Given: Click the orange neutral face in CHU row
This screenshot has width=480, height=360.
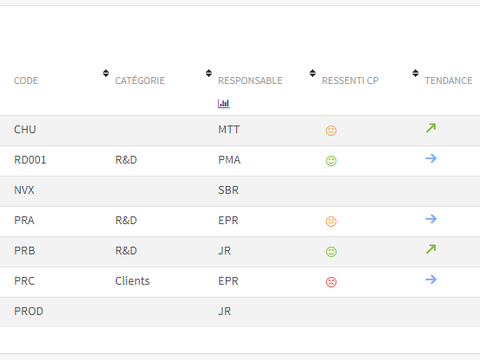Looking at the screenshot, I should tap(331, 130).
